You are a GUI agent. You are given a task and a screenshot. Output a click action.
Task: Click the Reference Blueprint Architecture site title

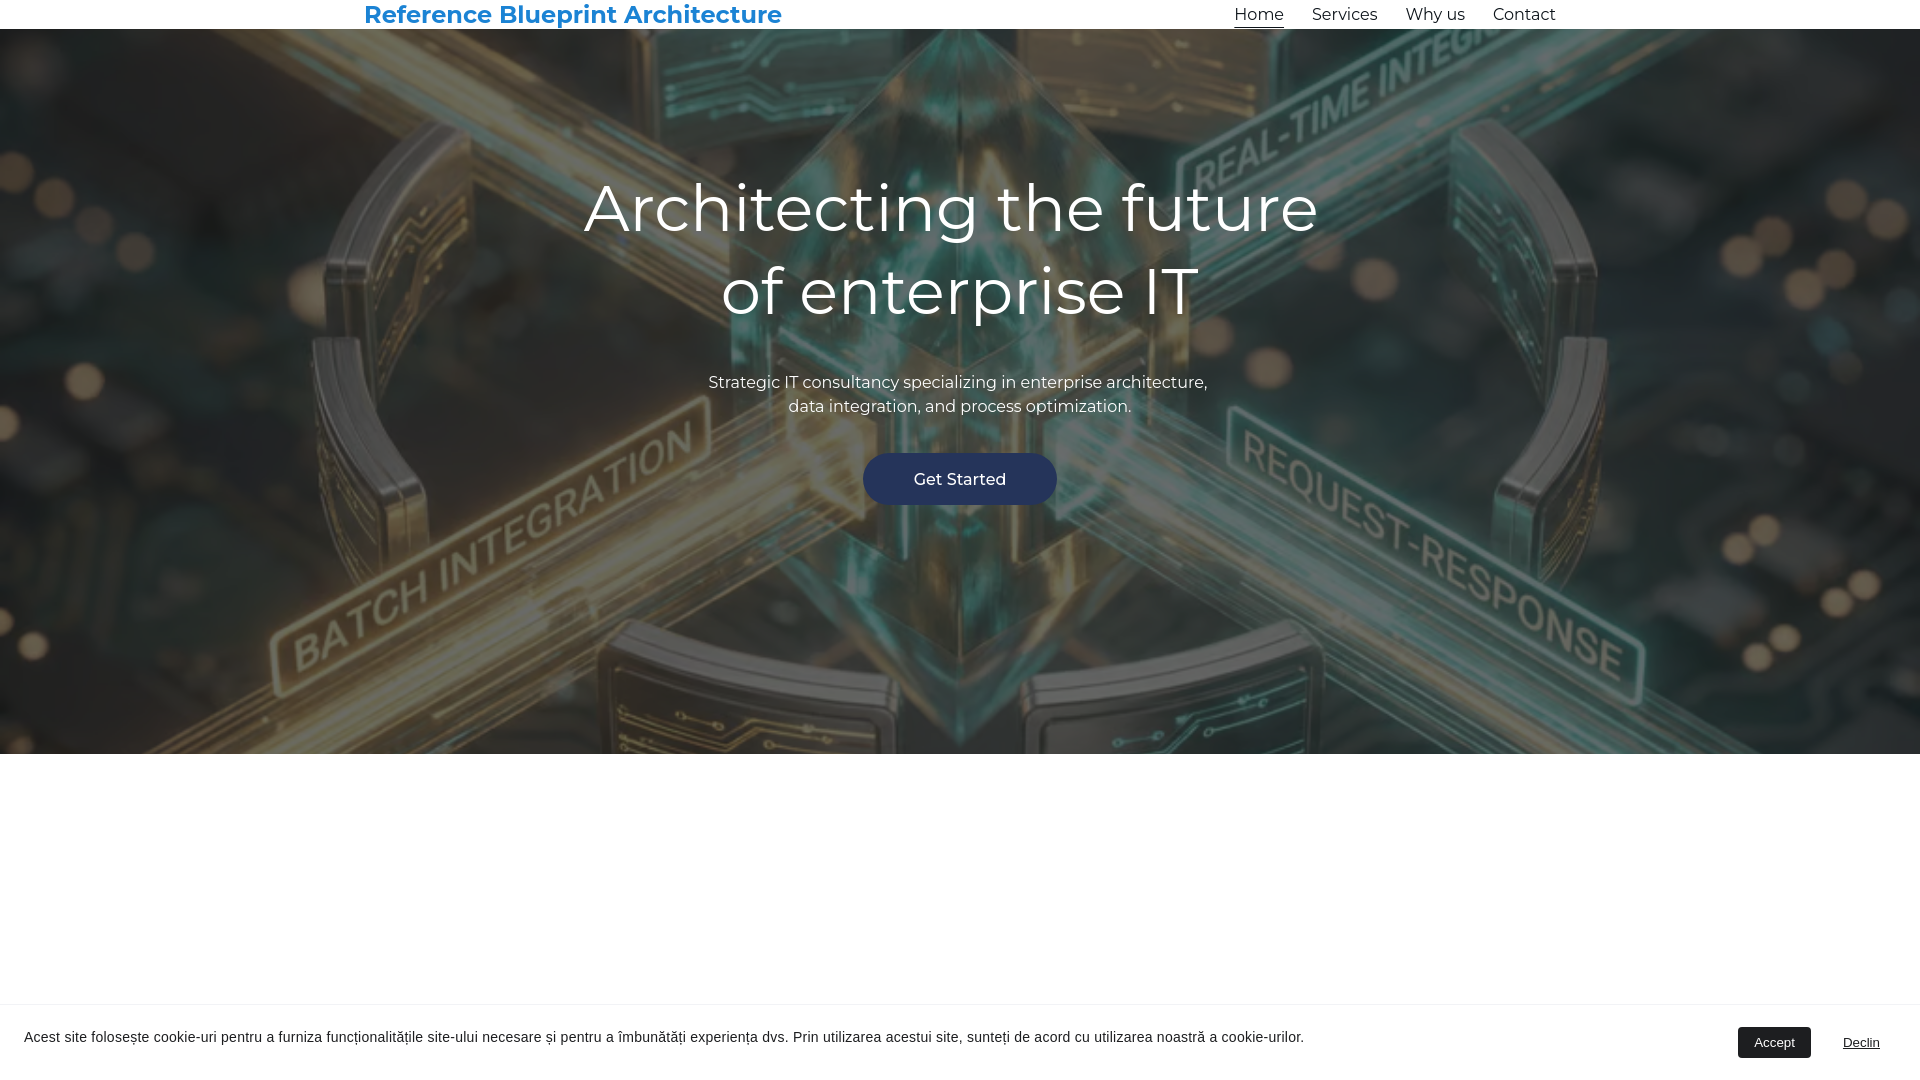(x=572, y=14)
